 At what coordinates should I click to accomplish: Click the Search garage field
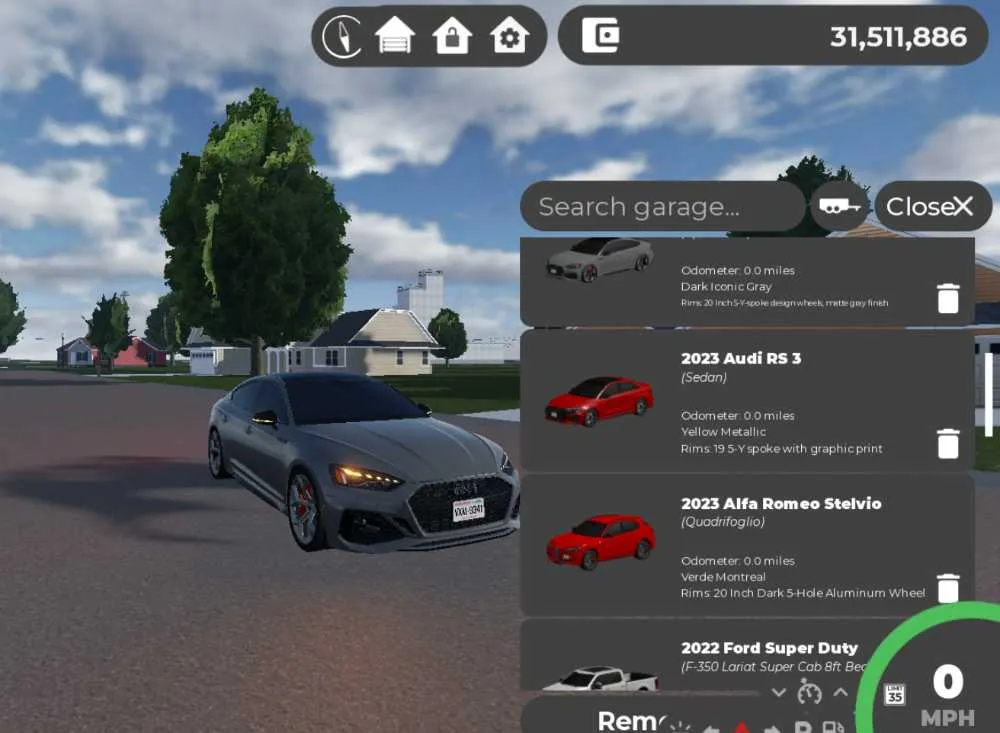[663, 206]
